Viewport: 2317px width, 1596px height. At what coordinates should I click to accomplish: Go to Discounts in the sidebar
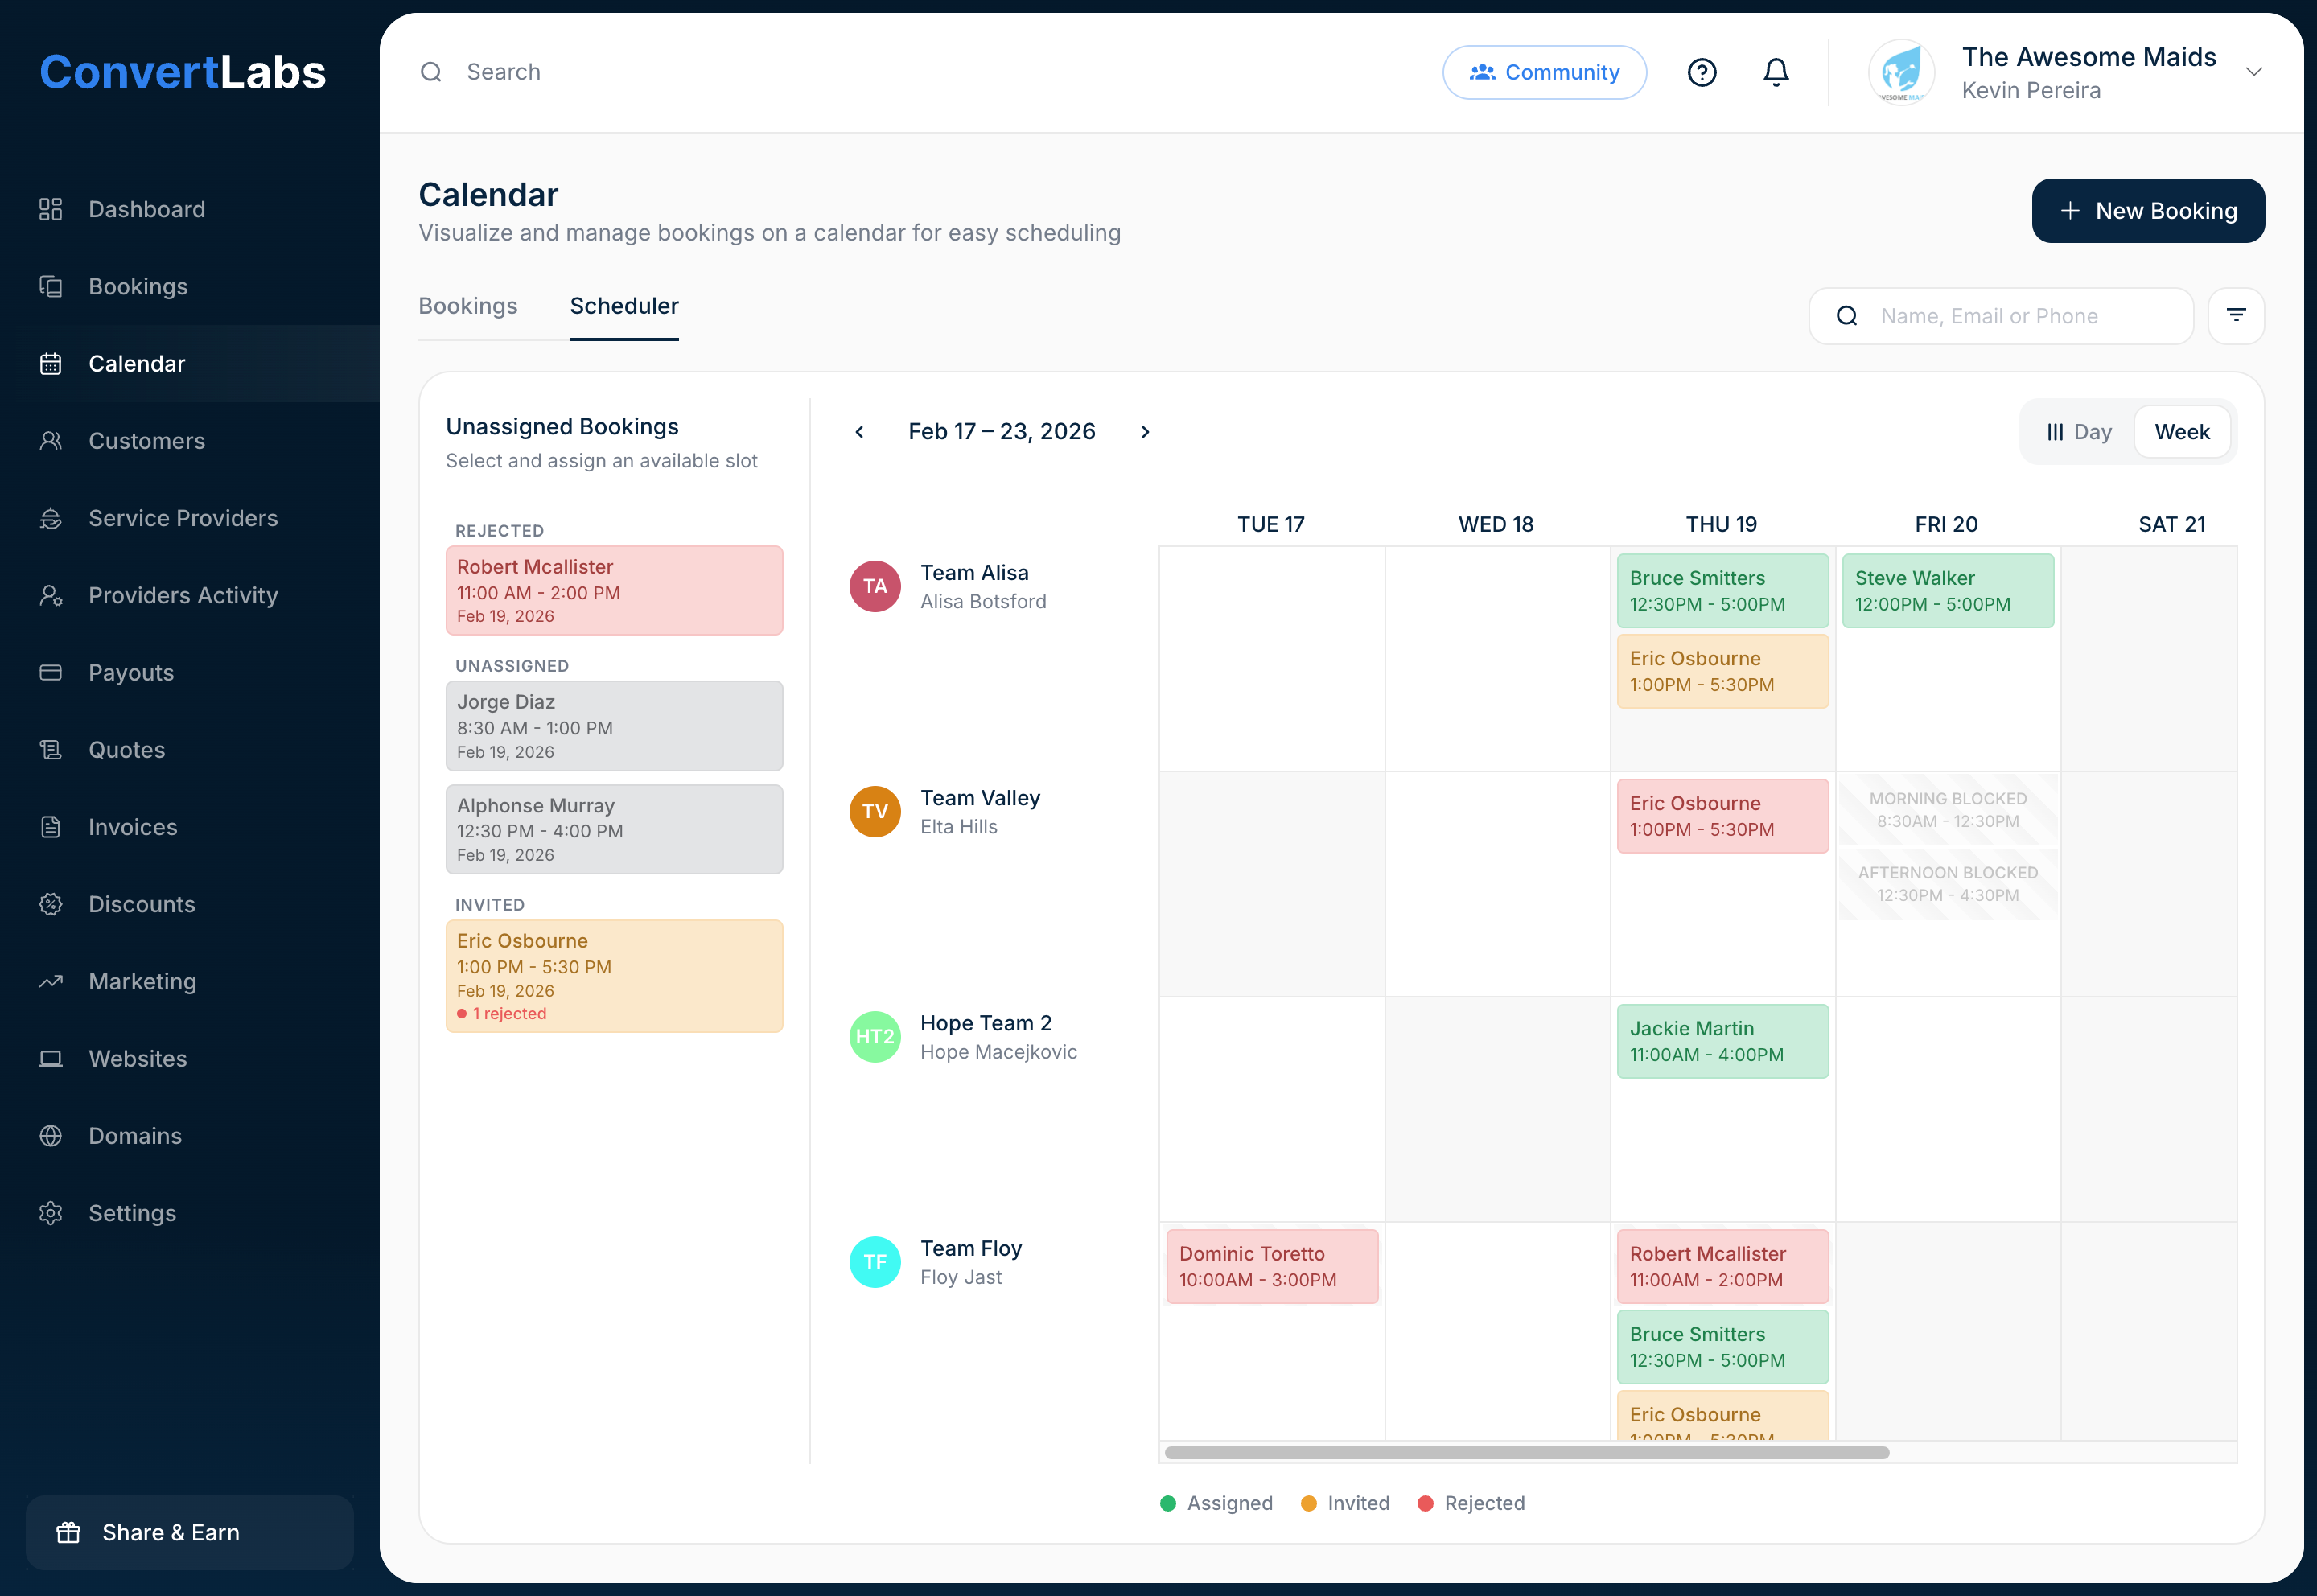(141, 904)
